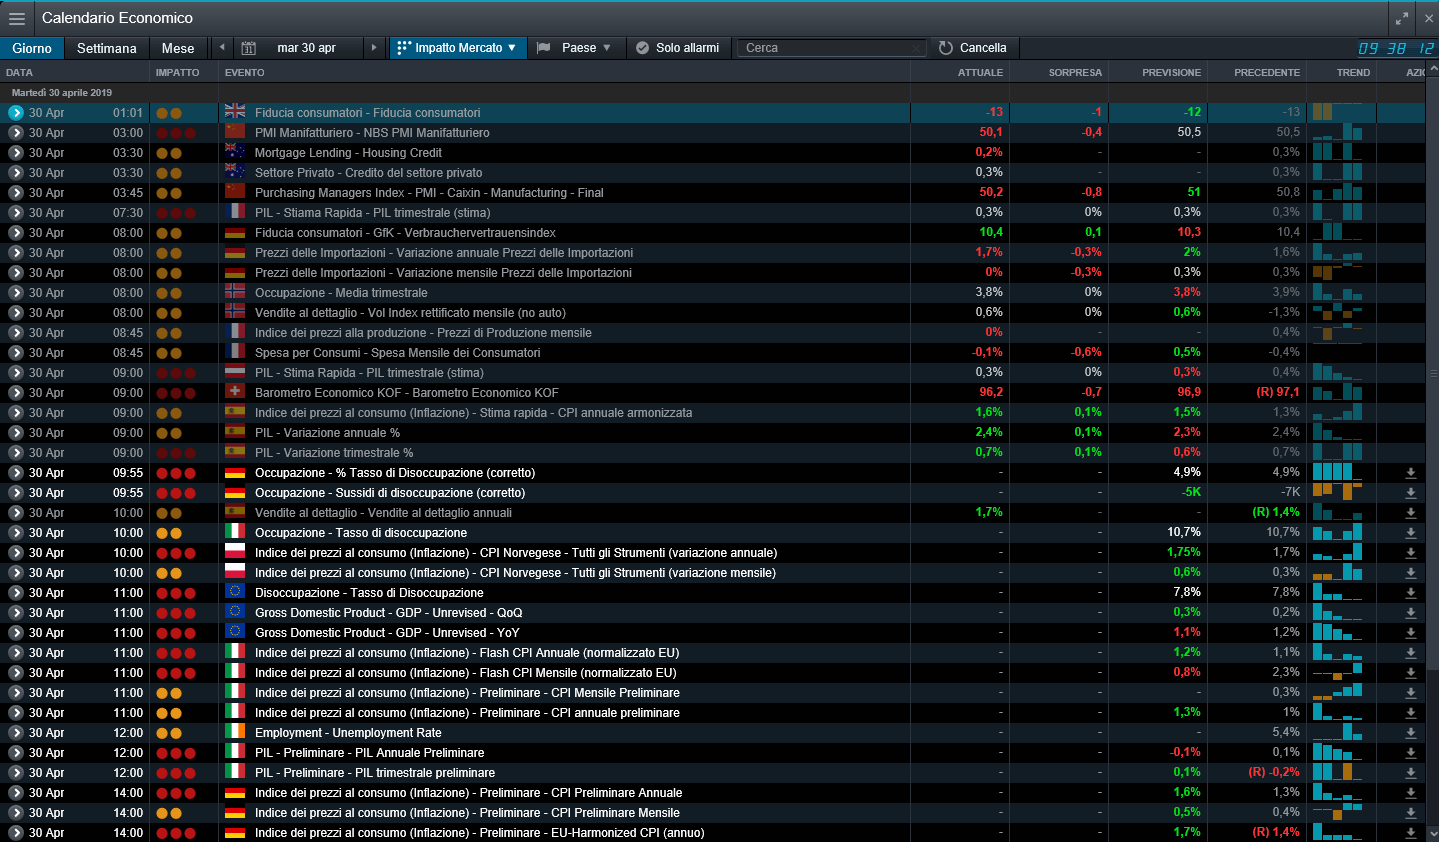The height and width of the screenshot is (842, 1439).
Task: Select the 'Settore Privato - Credito del settore privato' event
Action: click(368, 173)
